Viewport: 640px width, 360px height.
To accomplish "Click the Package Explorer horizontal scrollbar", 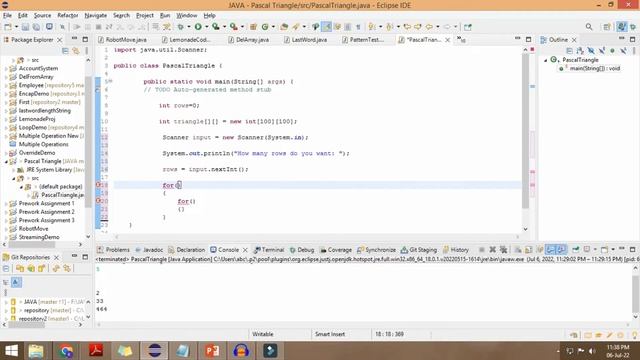I will pos(32,244).
